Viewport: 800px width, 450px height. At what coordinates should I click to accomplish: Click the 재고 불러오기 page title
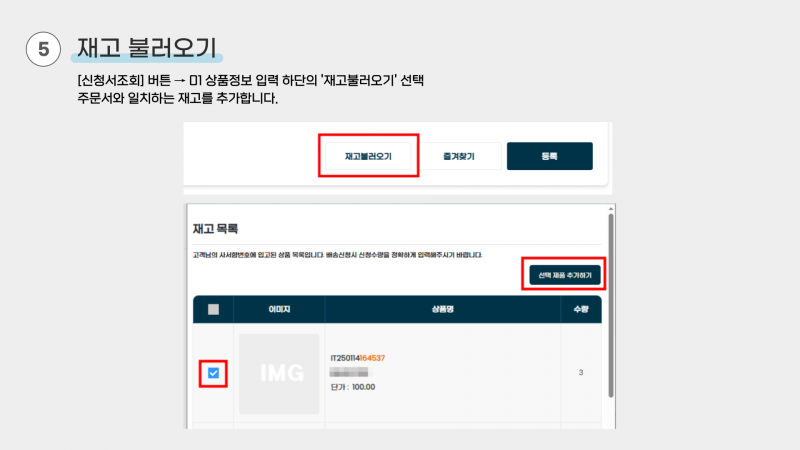click(147, 48)
